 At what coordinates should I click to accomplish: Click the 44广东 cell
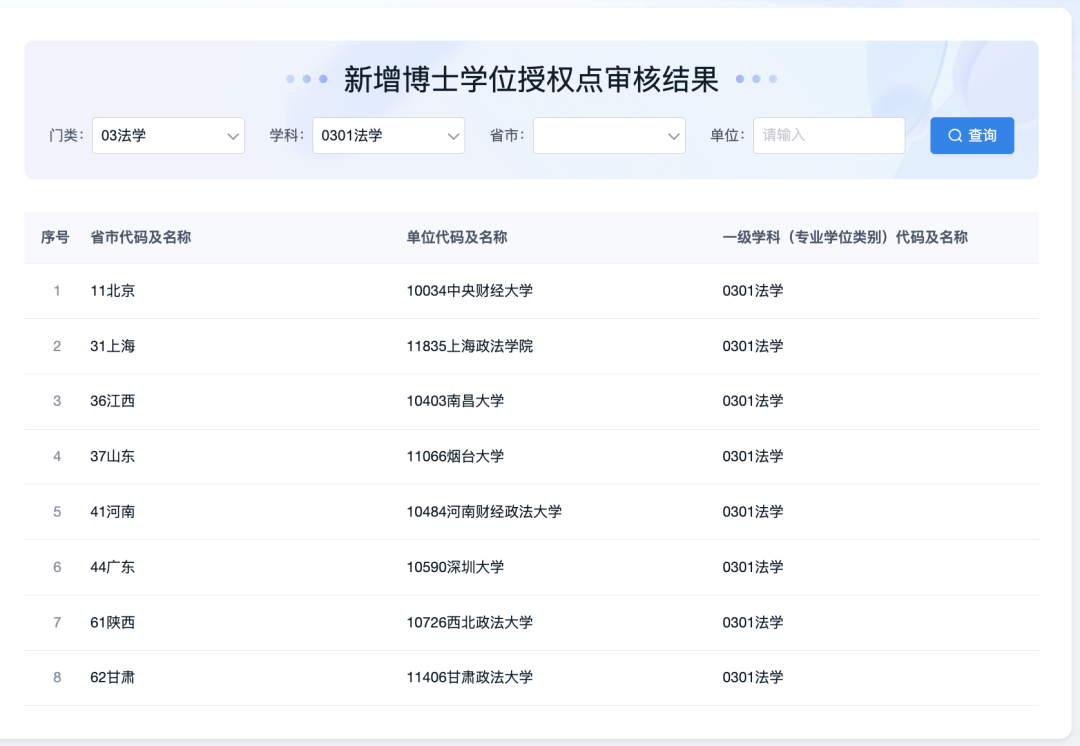pos(112,567)
